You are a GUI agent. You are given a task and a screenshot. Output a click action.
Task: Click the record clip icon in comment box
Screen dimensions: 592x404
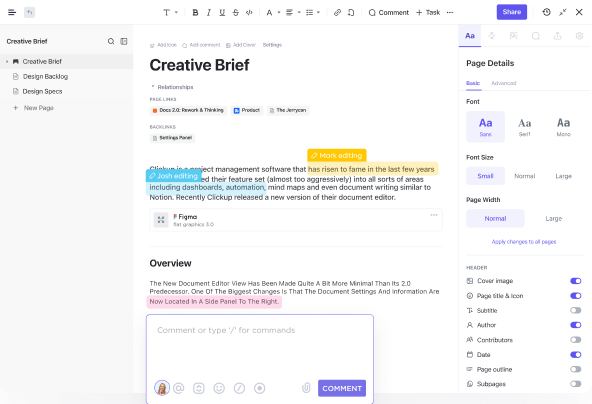click(x=259, y=388)
